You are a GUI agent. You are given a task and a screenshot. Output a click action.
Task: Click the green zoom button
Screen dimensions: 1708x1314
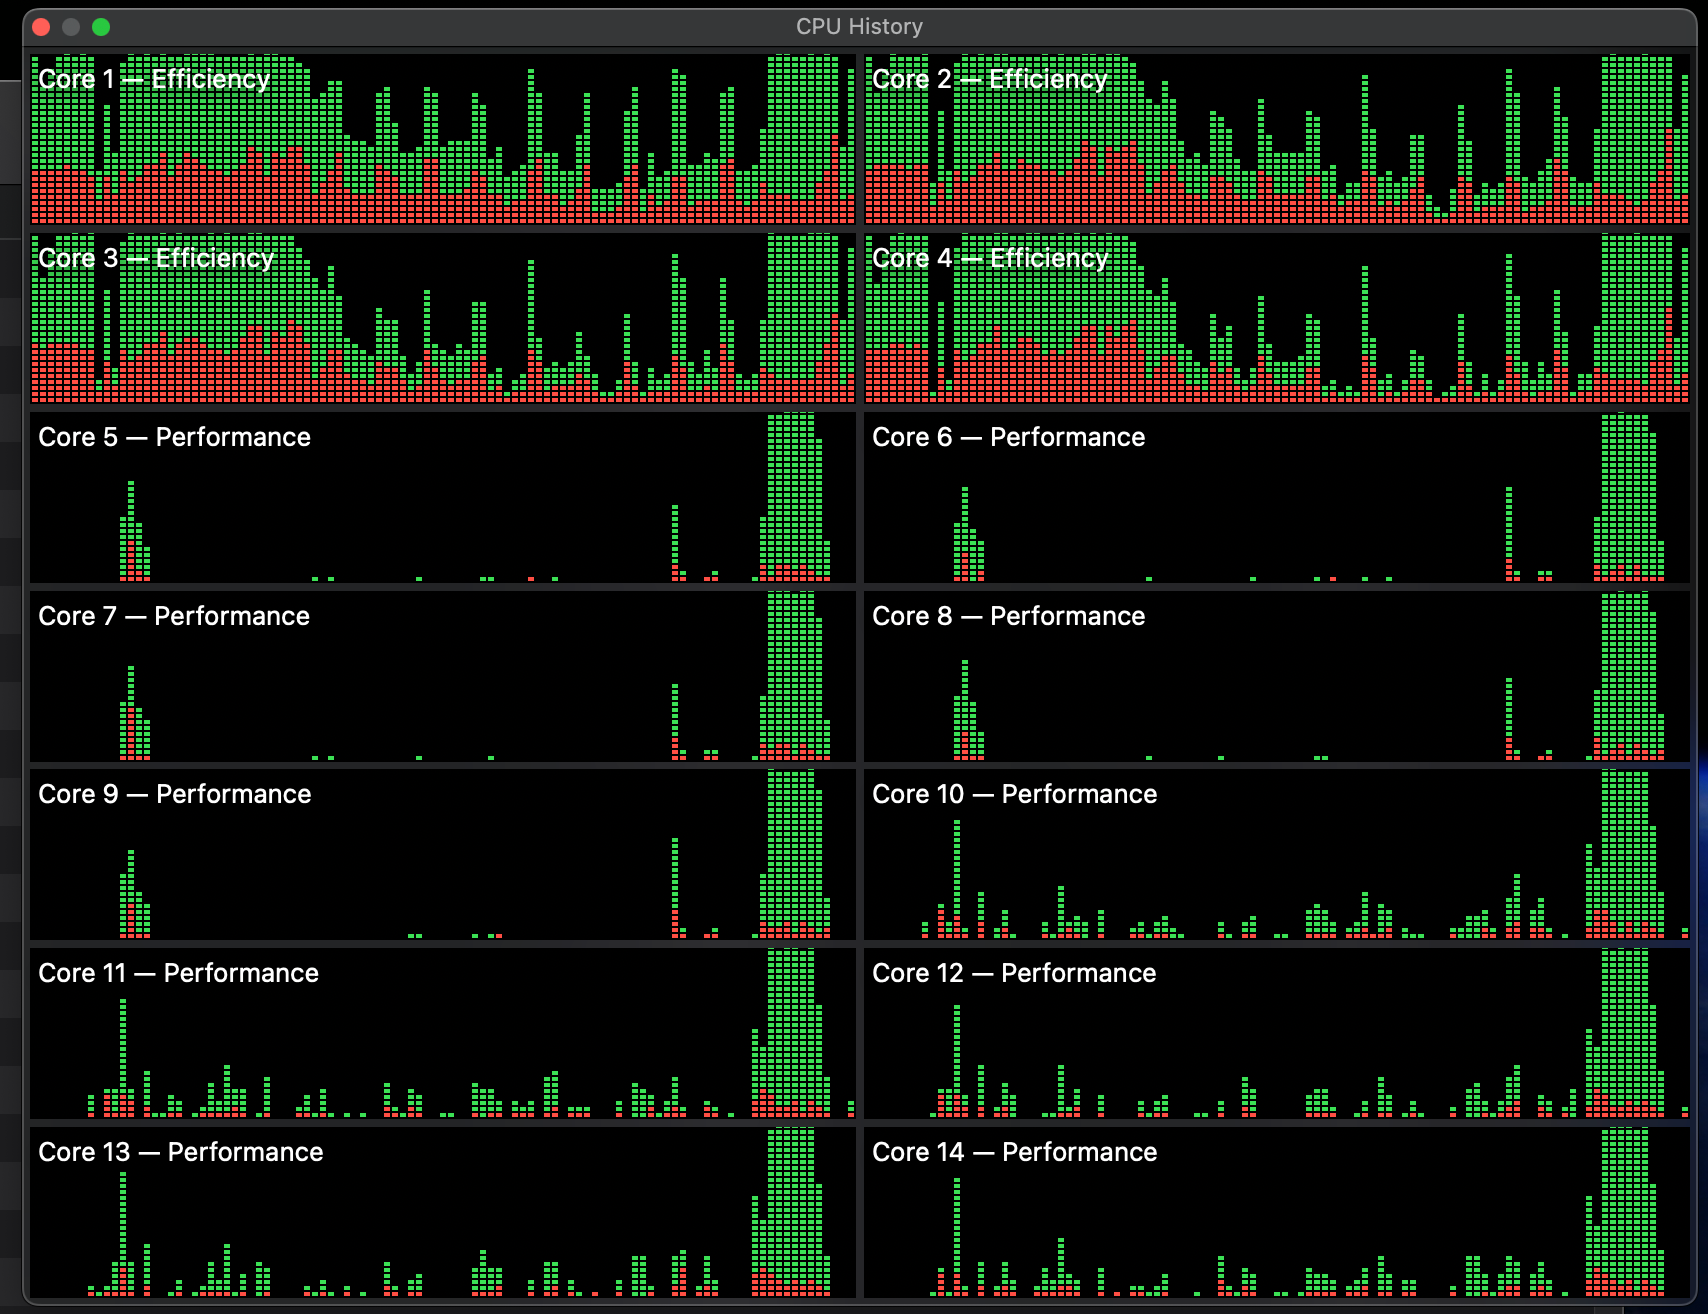[101, 27]
